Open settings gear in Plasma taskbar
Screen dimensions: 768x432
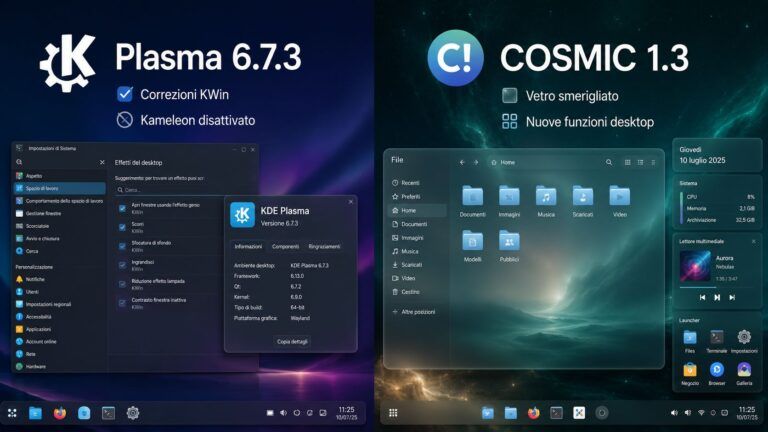133,413
